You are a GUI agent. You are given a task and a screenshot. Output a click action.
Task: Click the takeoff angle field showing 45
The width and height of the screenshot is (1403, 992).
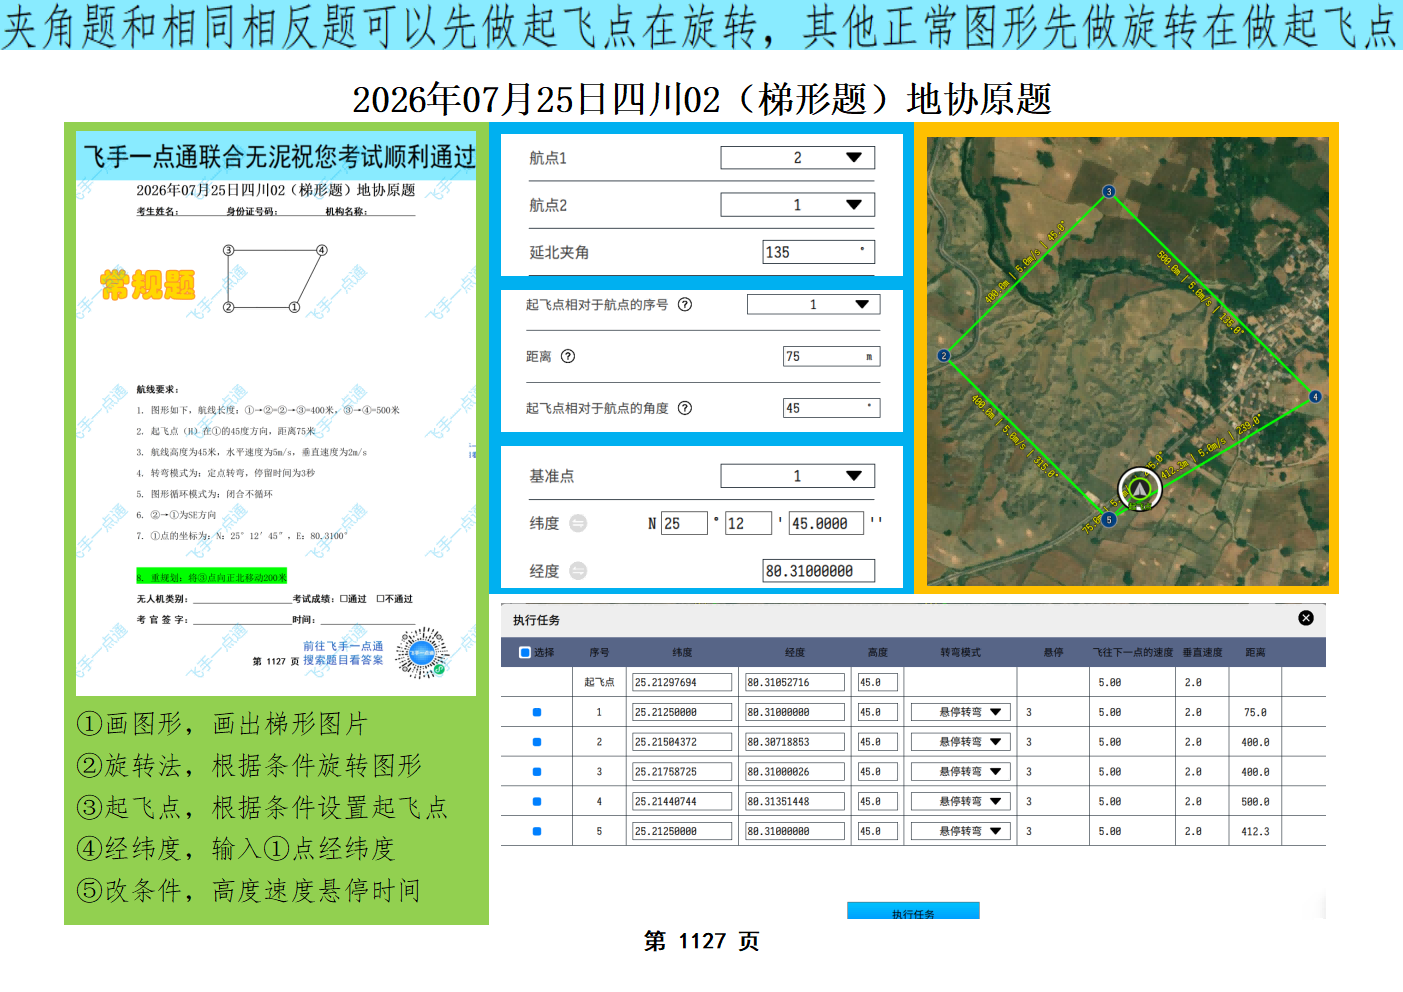[831, 408]
